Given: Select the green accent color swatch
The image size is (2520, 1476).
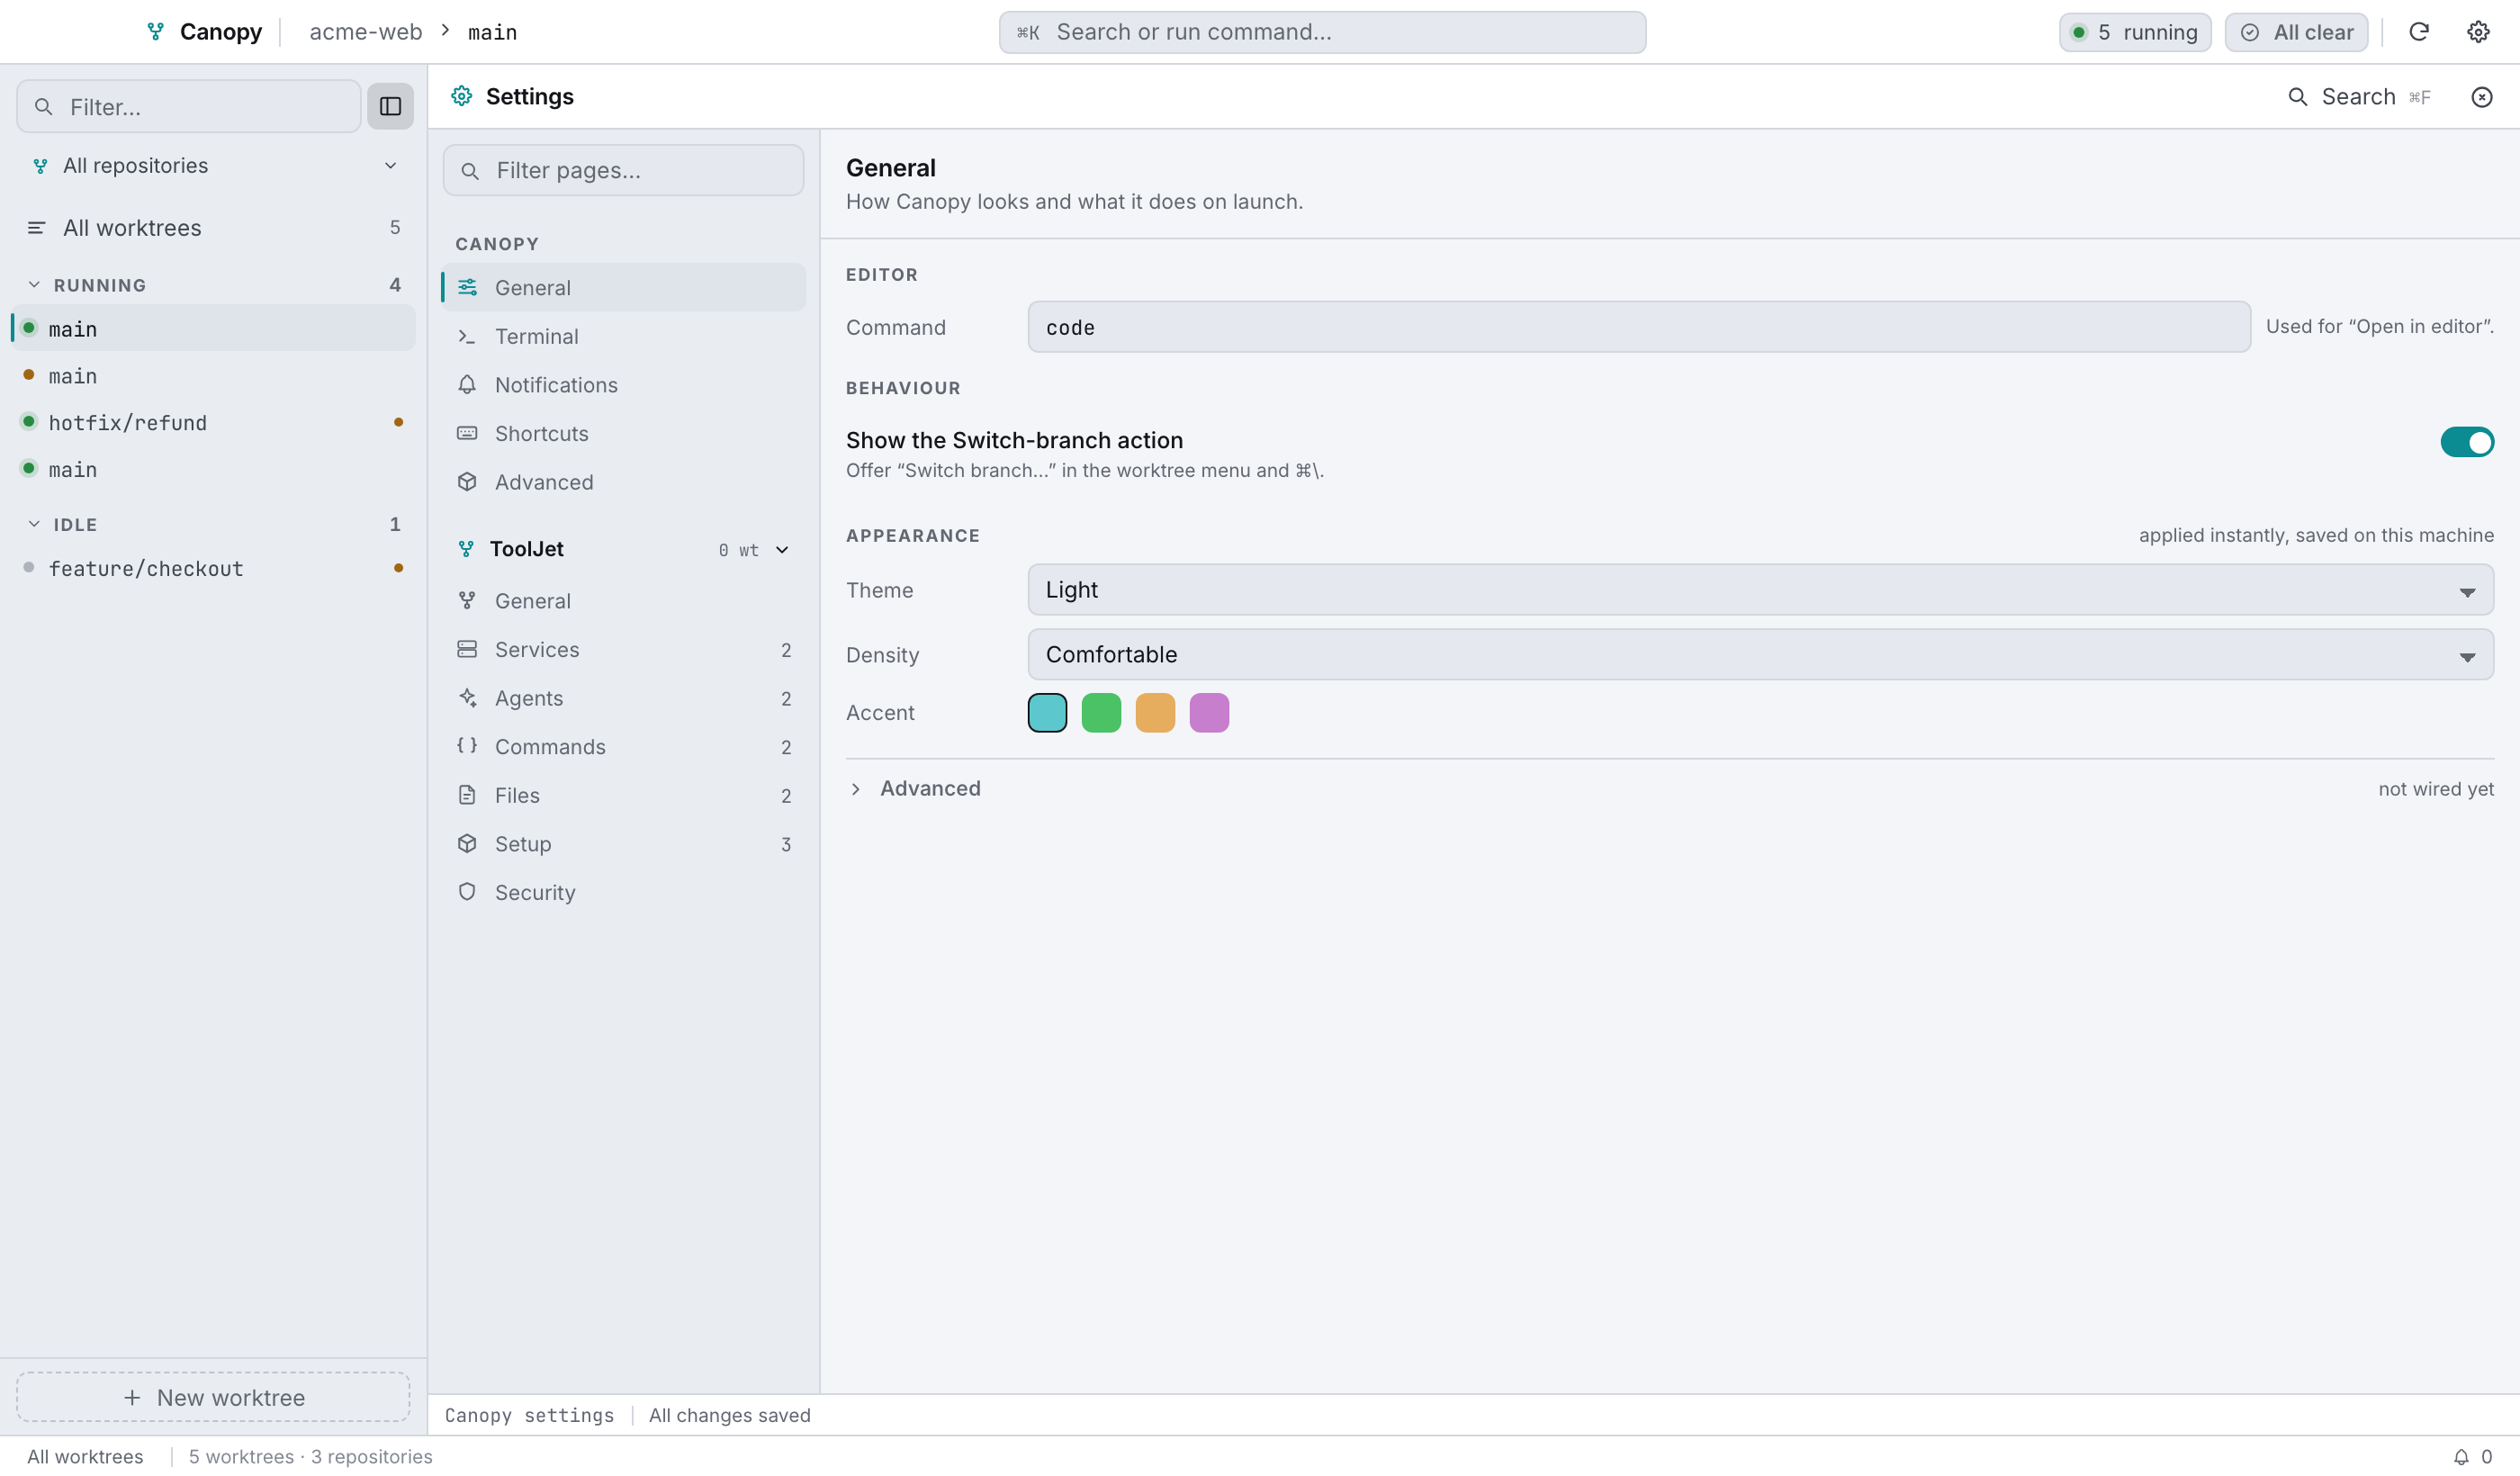Looking at the screenshot, I should (1101, 713).
